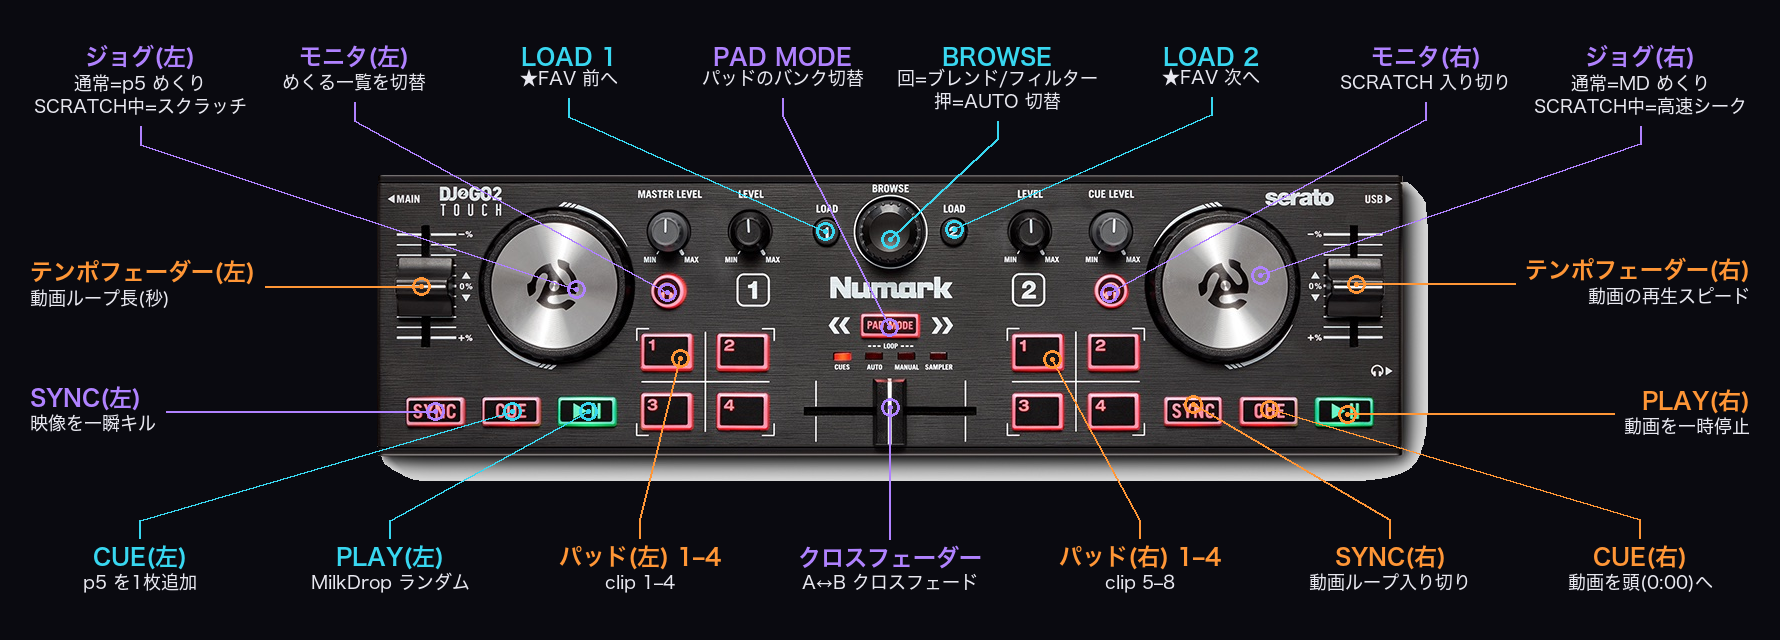Click the left tempo fader handle

tap(427, 287)
